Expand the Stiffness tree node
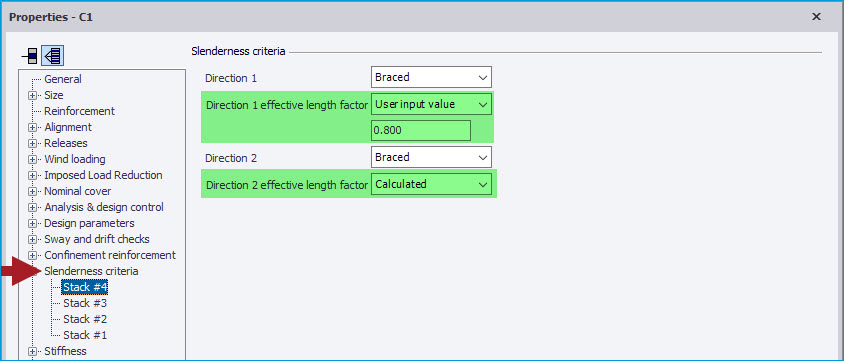This screenshot has width=844, height=361. 33,352
